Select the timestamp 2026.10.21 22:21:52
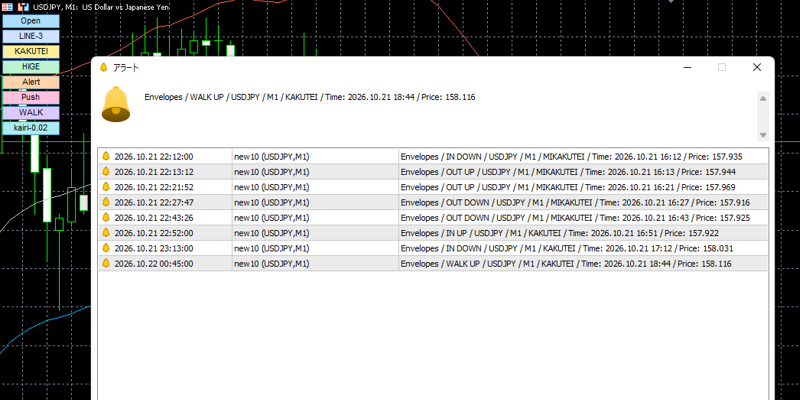This screenshot has height=400, width=800. click(x=154, y=187)
